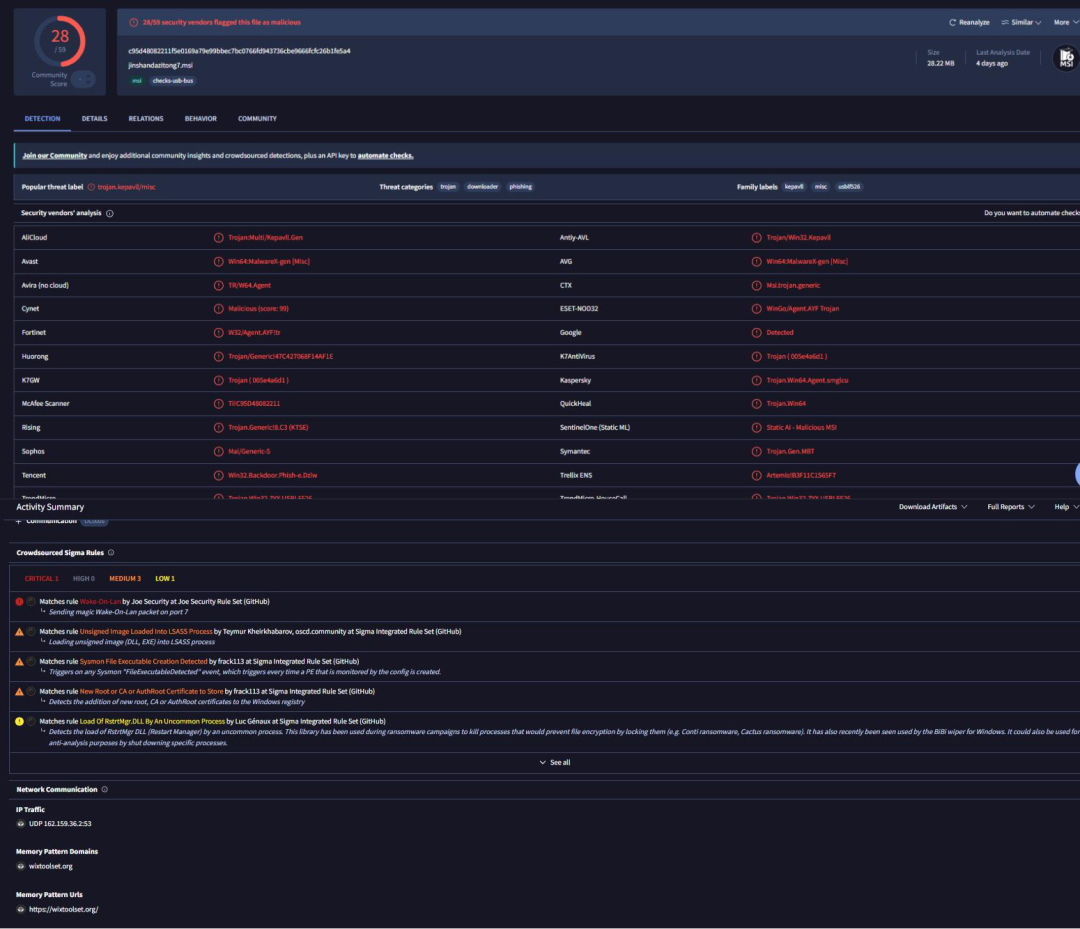Screen dimensions: 1080x929
Task: Open 'Sysmon File Executable Creation Detected' link
Action: 143,662
